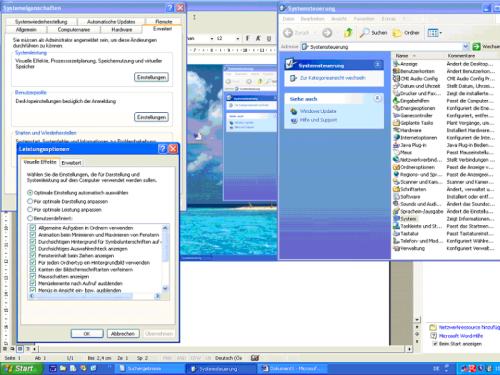The image size is (500, 375).
Task: Expand the address bar dropdown
Action: tap(466, 47)
